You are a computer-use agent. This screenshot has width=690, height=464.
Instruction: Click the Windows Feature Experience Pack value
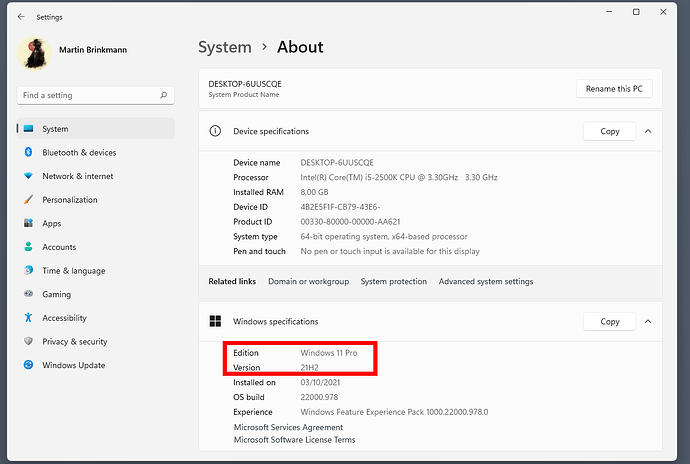pos(394,412)
